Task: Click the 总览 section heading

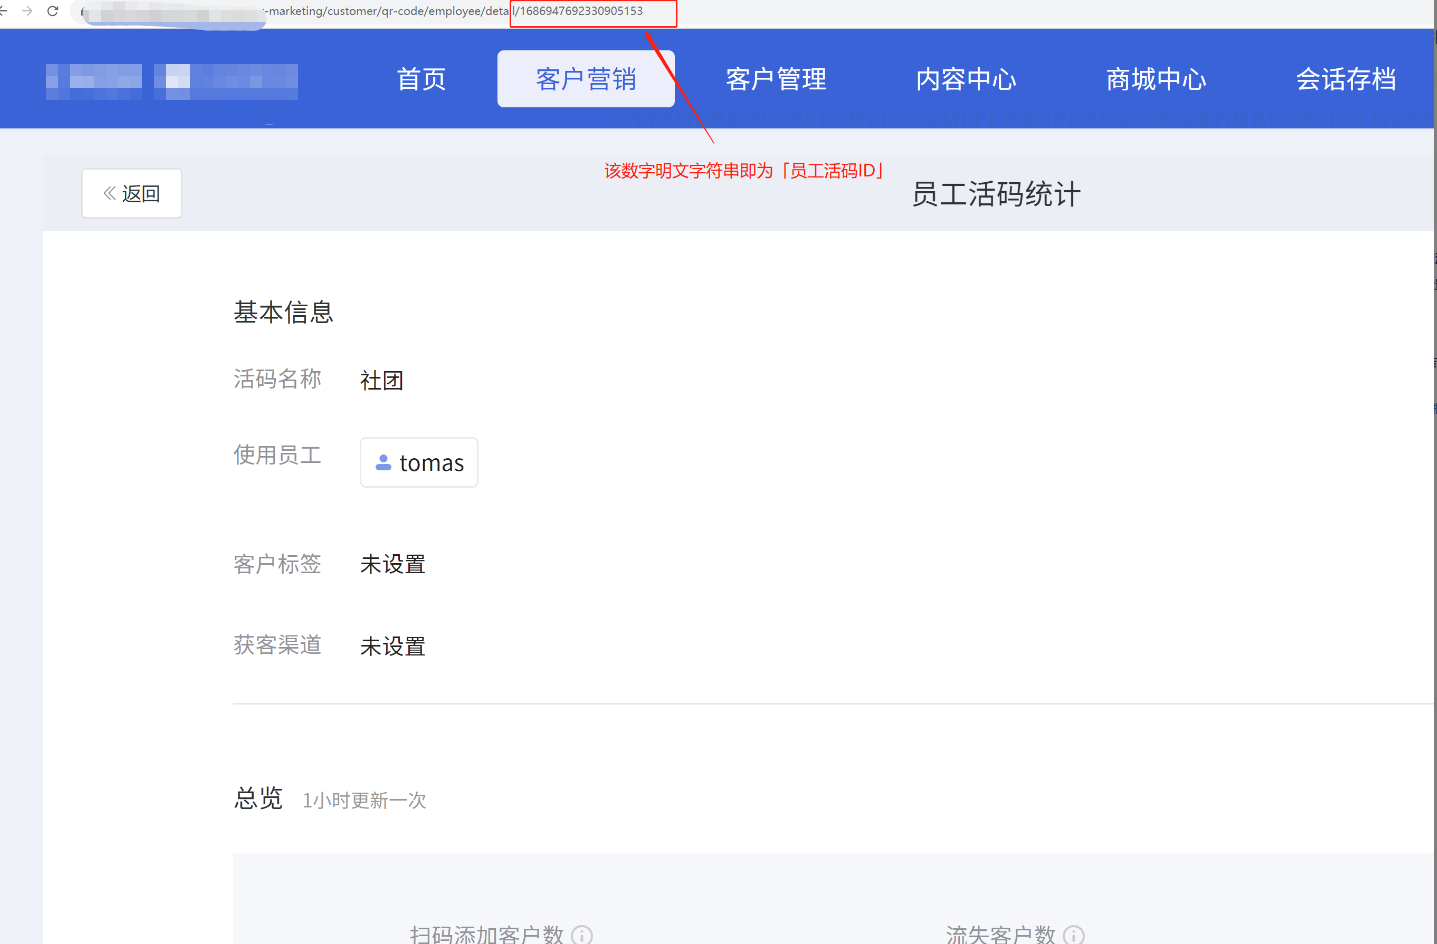Action: click(x=259, y=798)
